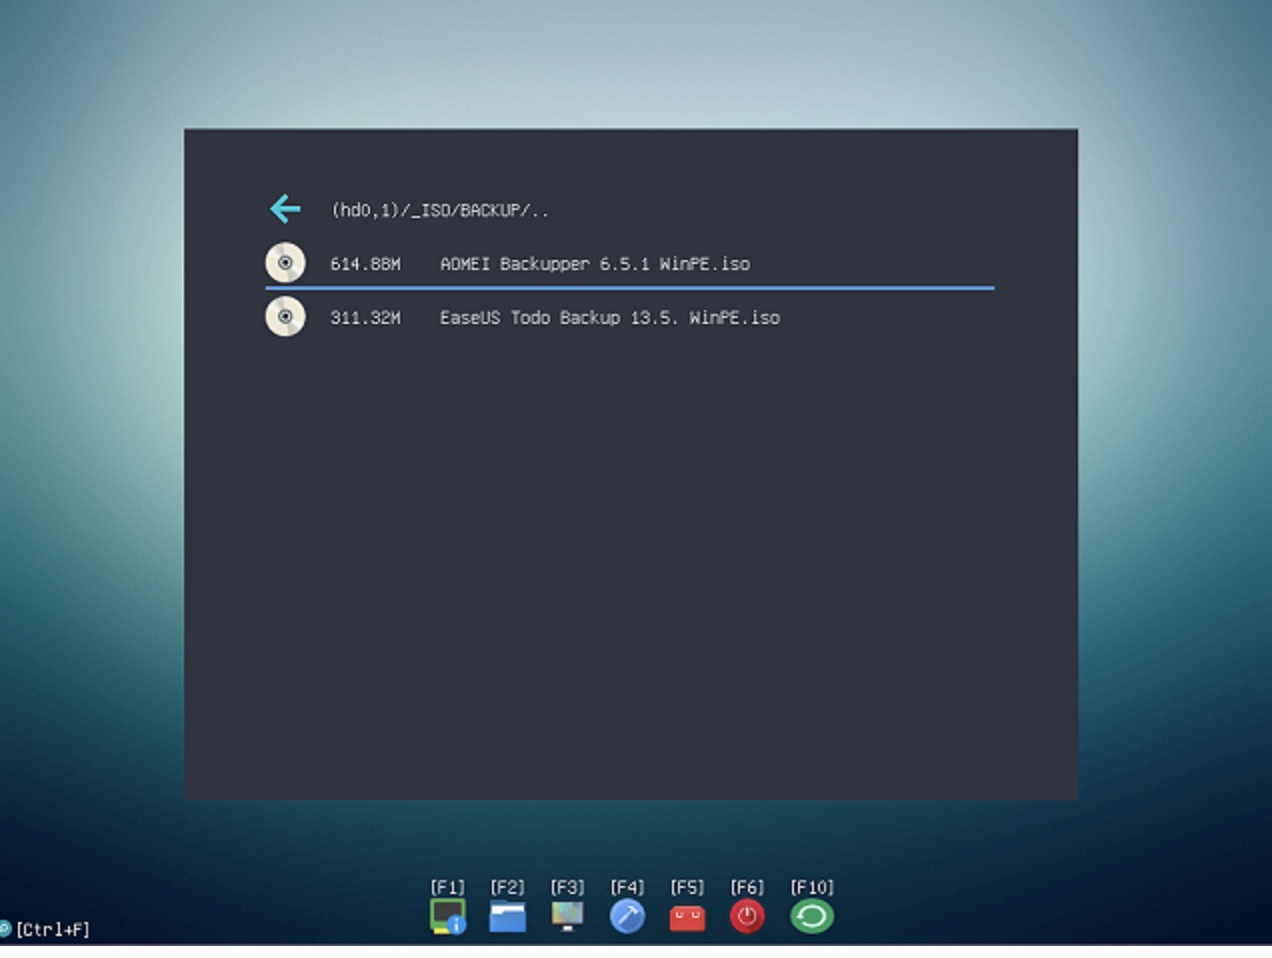Image resolution: width=1272 pixels, height=958 pixels.
Task: Click the [F1] shortcut label
Action: tap(448, 888)
